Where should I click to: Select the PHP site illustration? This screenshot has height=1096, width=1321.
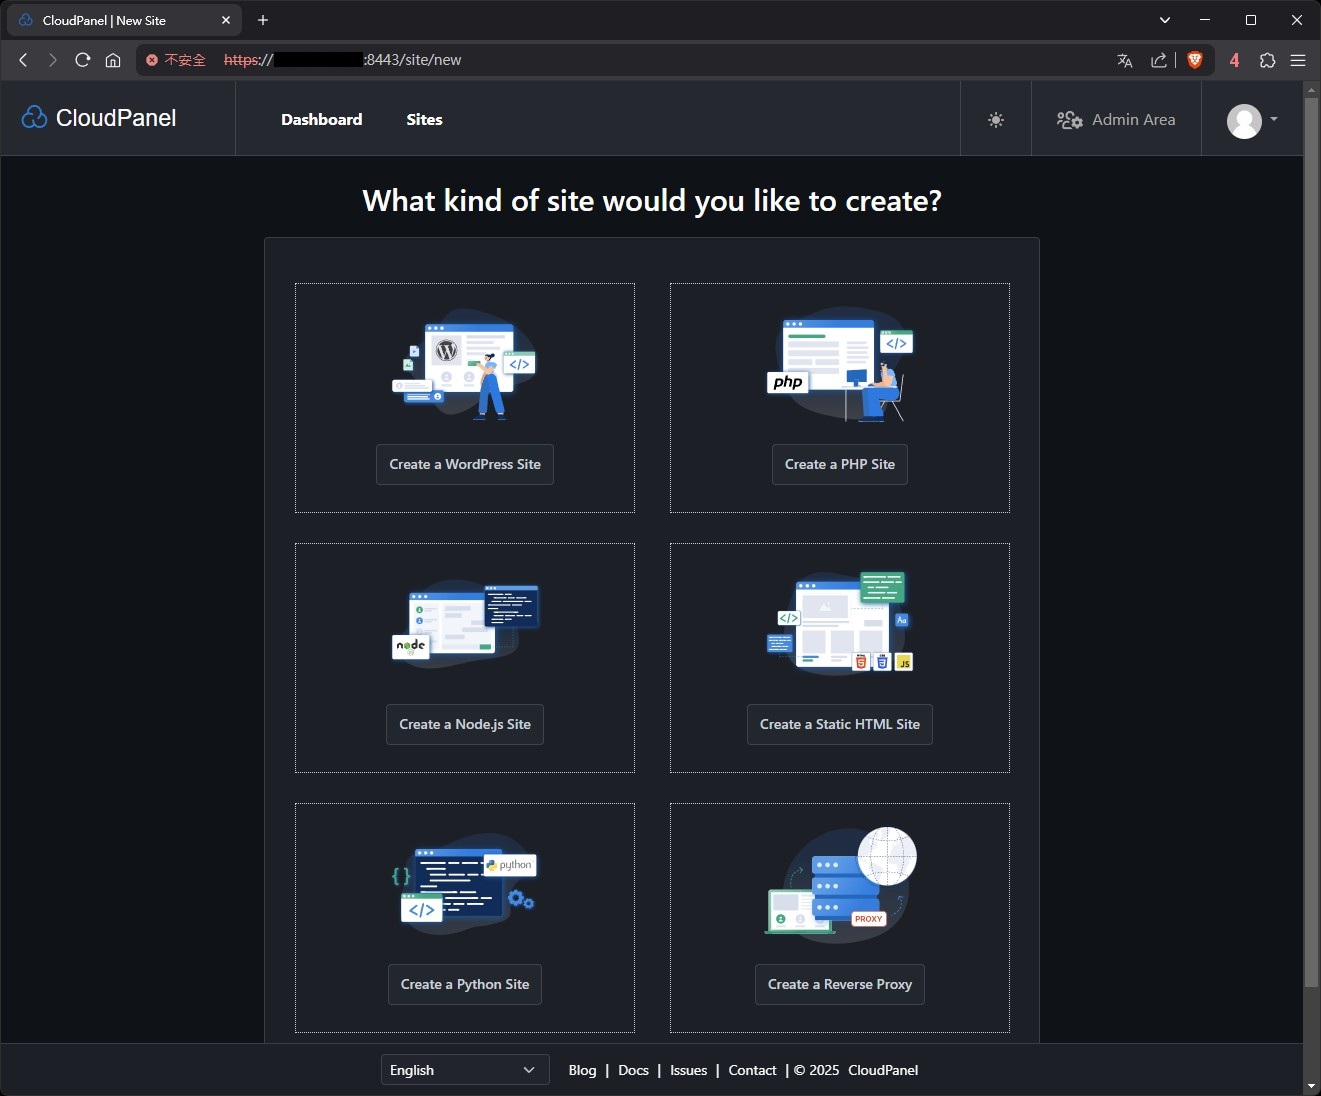pyautogui.click(x=840, y=364)
